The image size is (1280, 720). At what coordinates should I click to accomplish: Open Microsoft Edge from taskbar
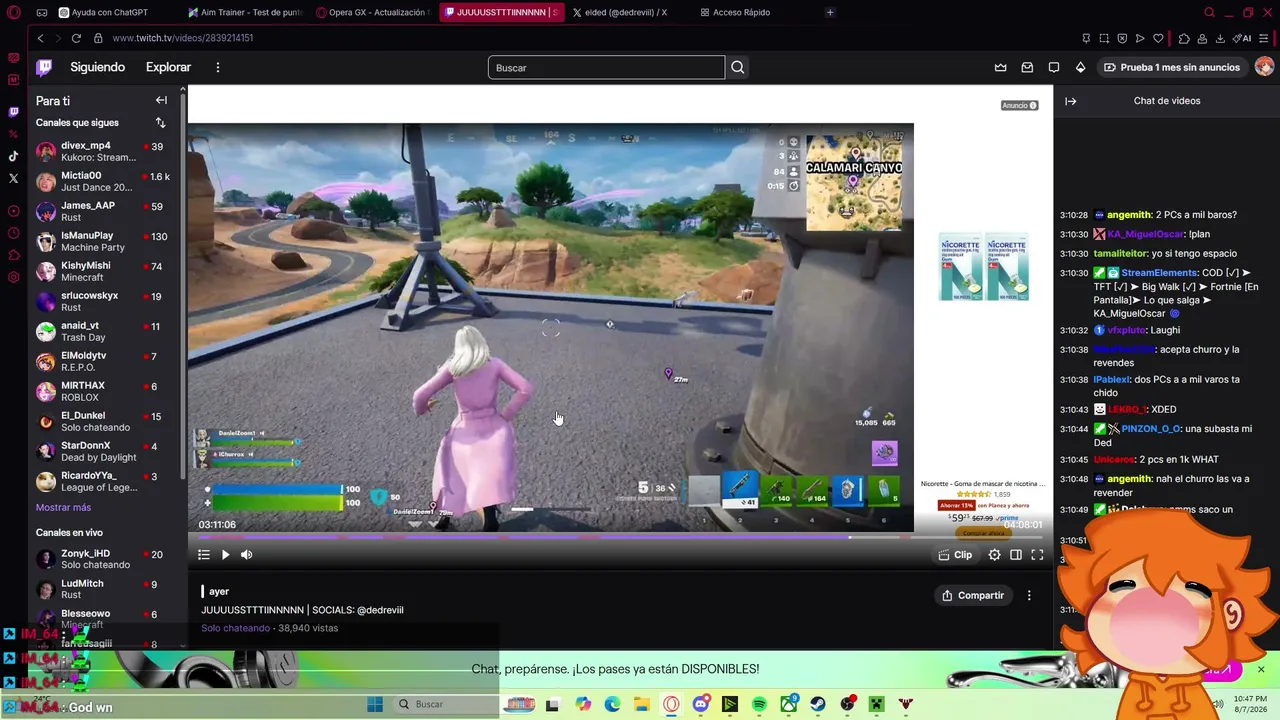612,704
